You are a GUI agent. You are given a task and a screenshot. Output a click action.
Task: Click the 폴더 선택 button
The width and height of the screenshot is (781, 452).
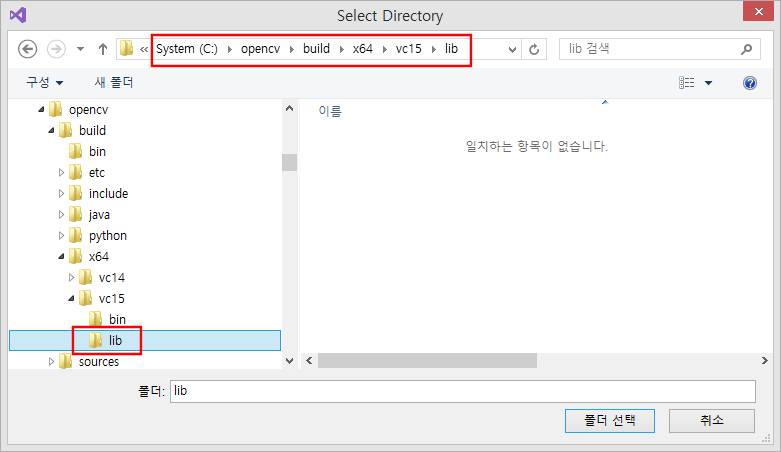pyautogui.click(x=608, y=420)
